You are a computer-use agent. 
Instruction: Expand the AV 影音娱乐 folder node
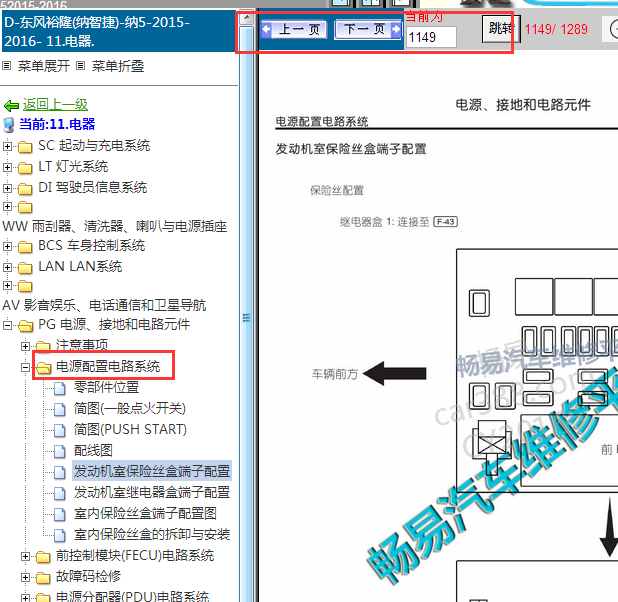click(7, 285)
